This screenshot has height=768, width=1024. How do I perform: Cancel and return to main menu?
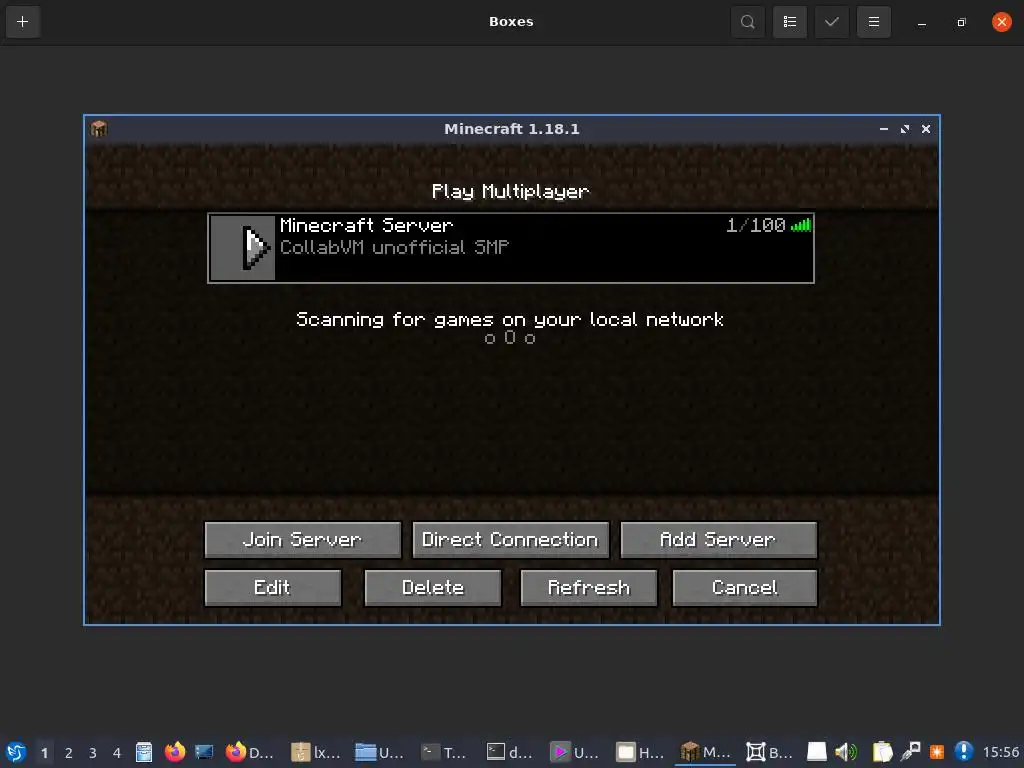pyautogui.click(x=744, y=588)
